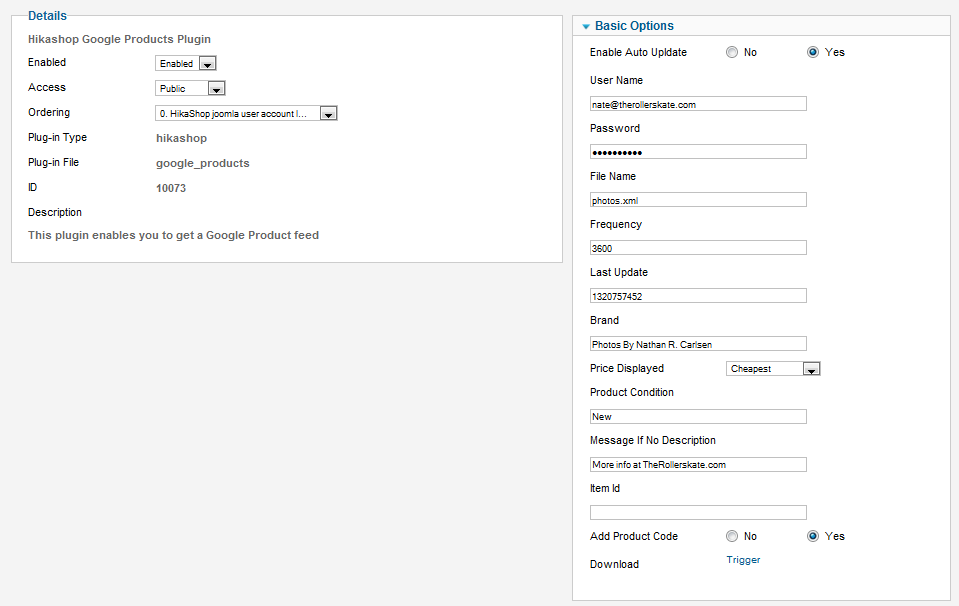Viewport: 959px width, 606px height.
Task: Click the Brand input field
Action: [698, 344]
